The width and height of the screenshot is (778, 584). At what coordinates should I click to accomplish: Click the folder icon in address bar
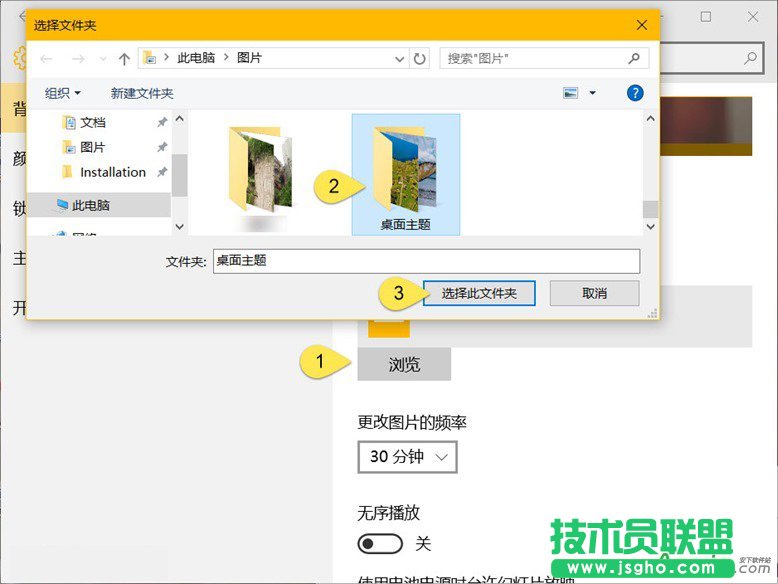(x=149, y=58)
